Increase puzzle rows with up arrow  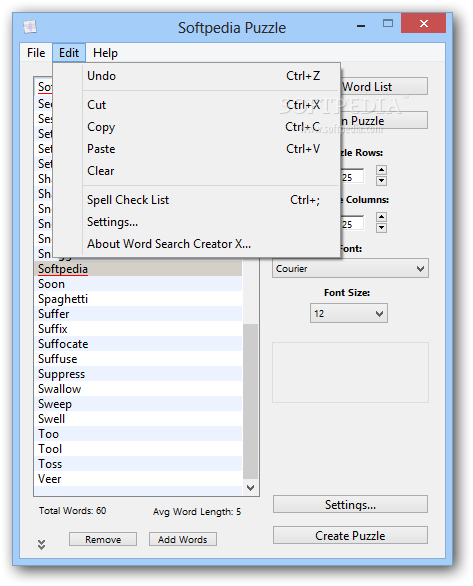tap(381, 170)
